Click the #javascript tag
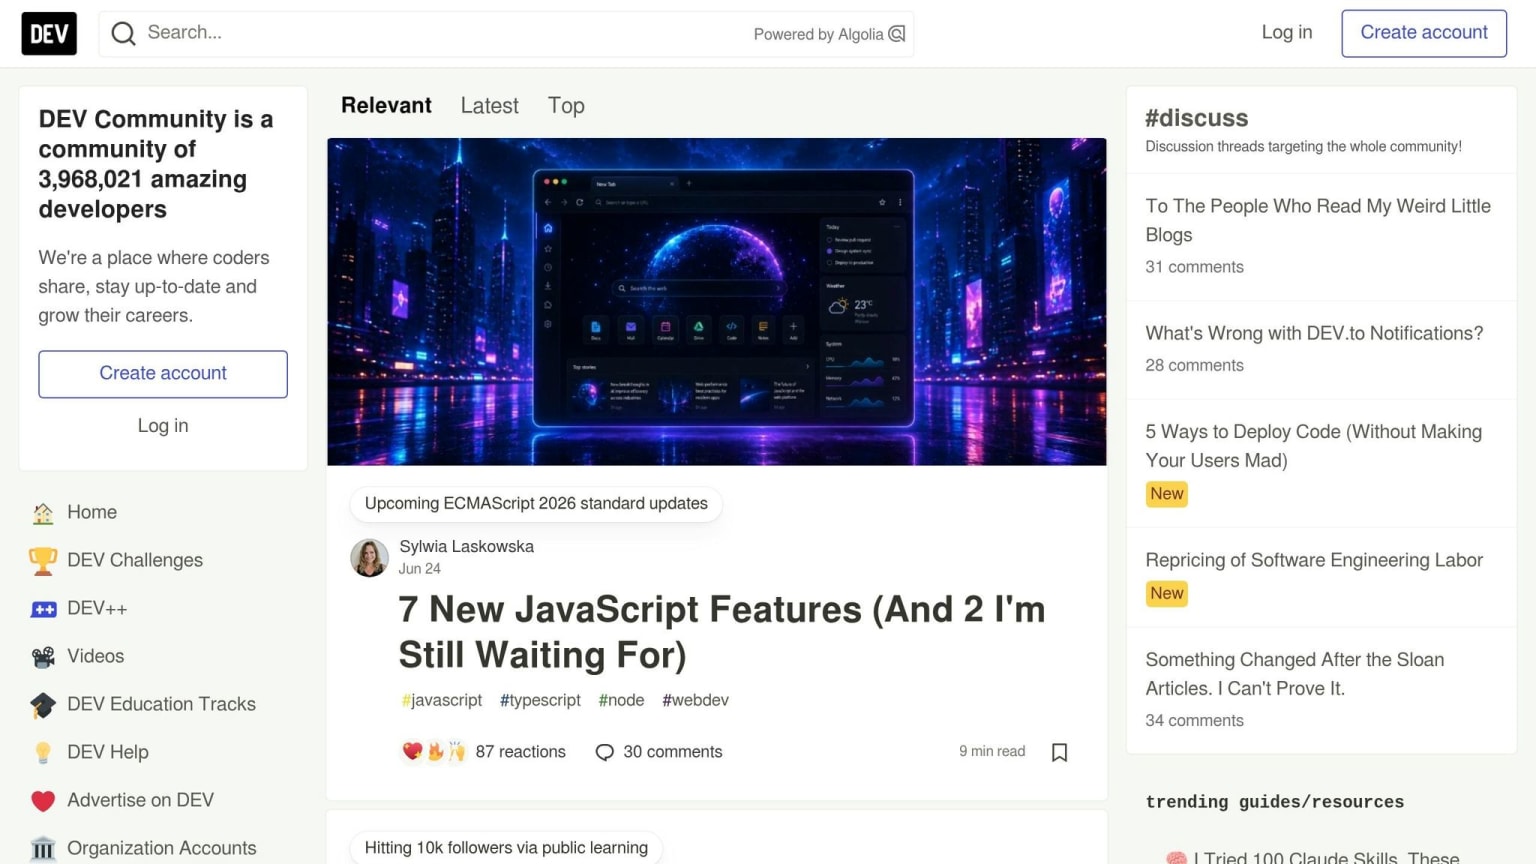 [x=442, y=700]
